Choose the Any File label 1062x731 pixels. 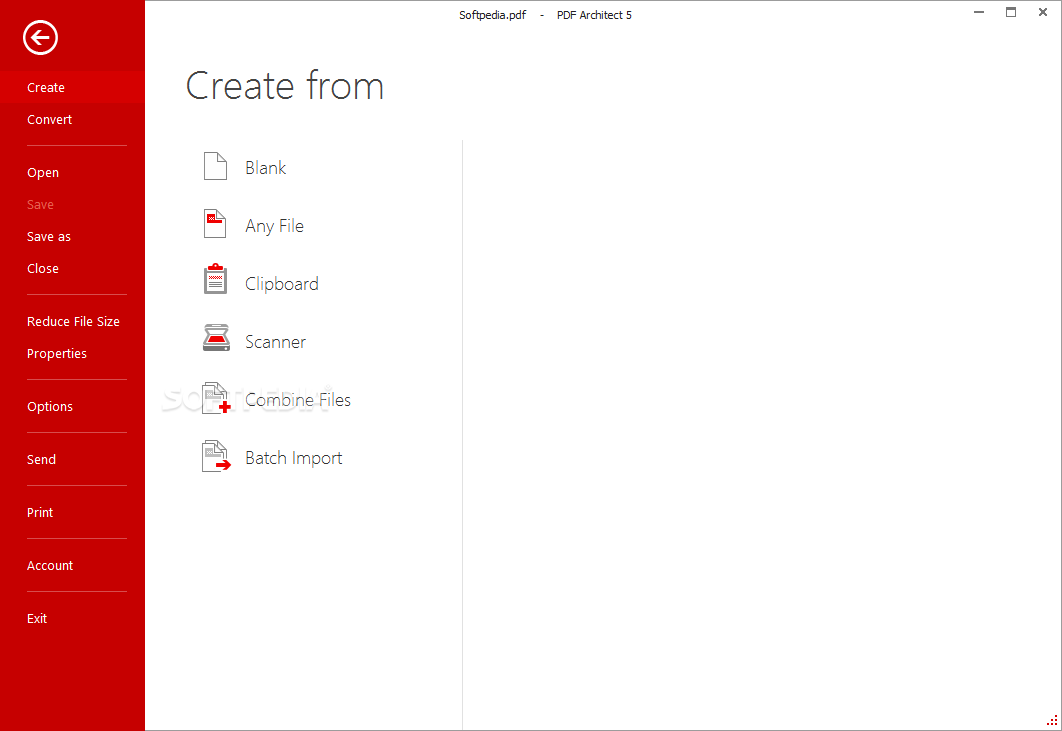tap(274, 226)
